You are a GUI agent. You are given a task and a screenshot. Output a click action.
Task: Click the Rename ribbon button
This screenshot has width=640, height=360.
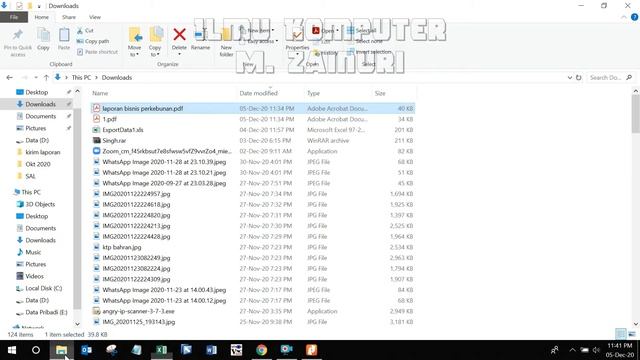click(200, 39)
